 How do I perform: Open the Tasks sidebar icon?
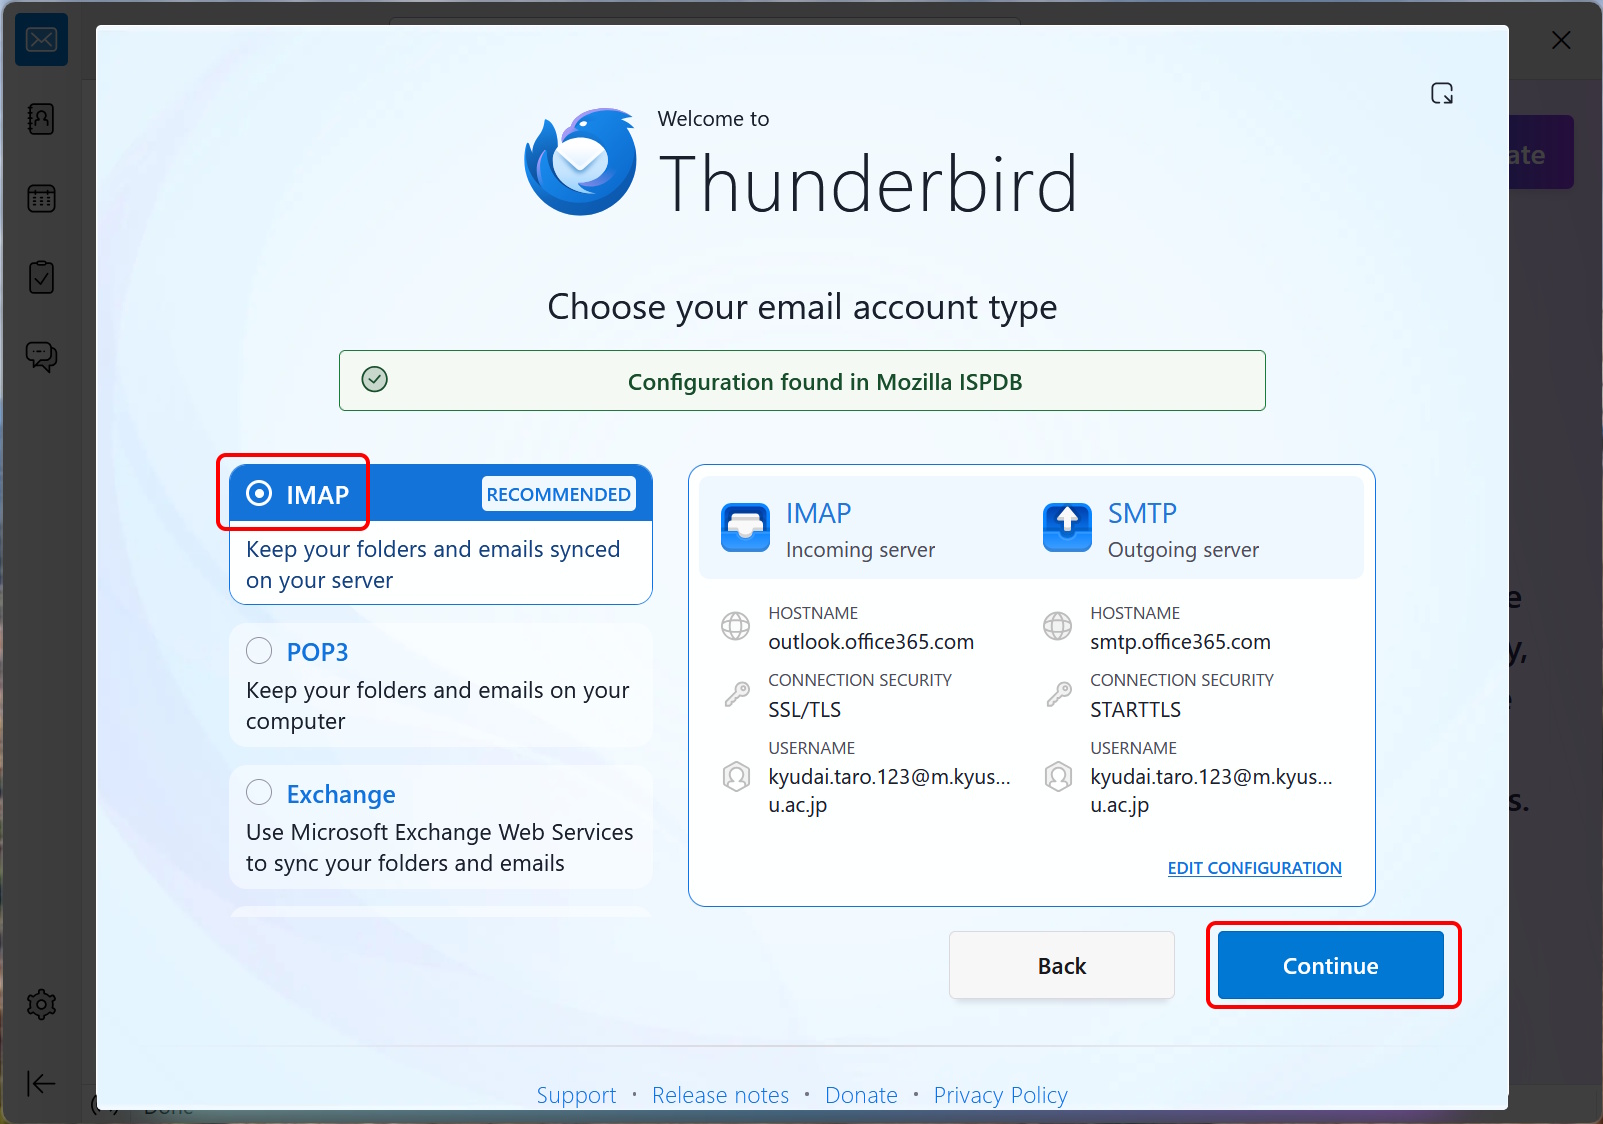coord(41,277)
